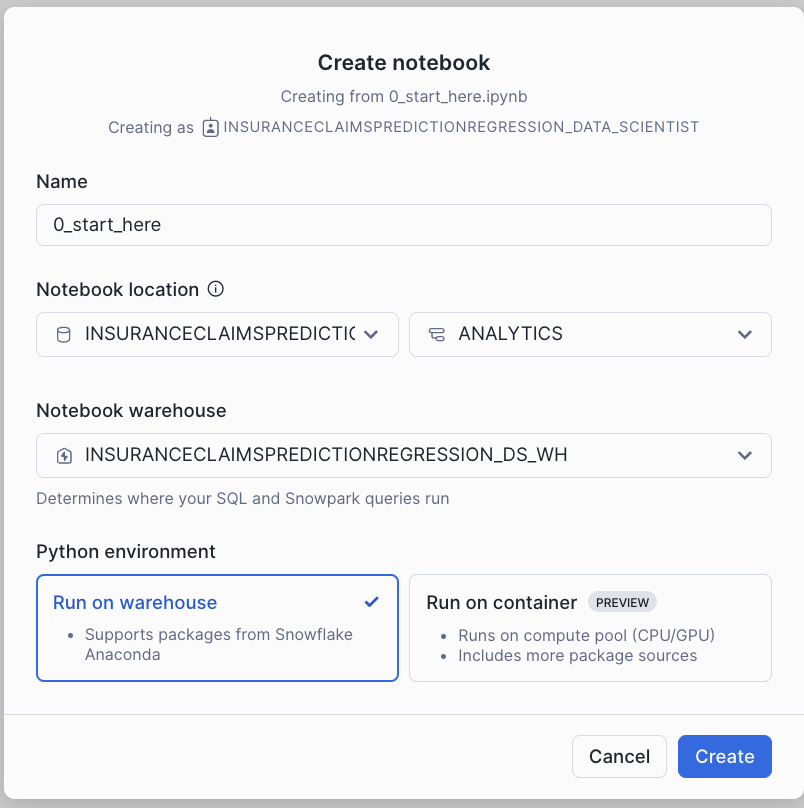Click the warehouse icon in the warehouse selector
This screenshot has width=804, height=808.
pyautogui.click(x=62, y=455)
